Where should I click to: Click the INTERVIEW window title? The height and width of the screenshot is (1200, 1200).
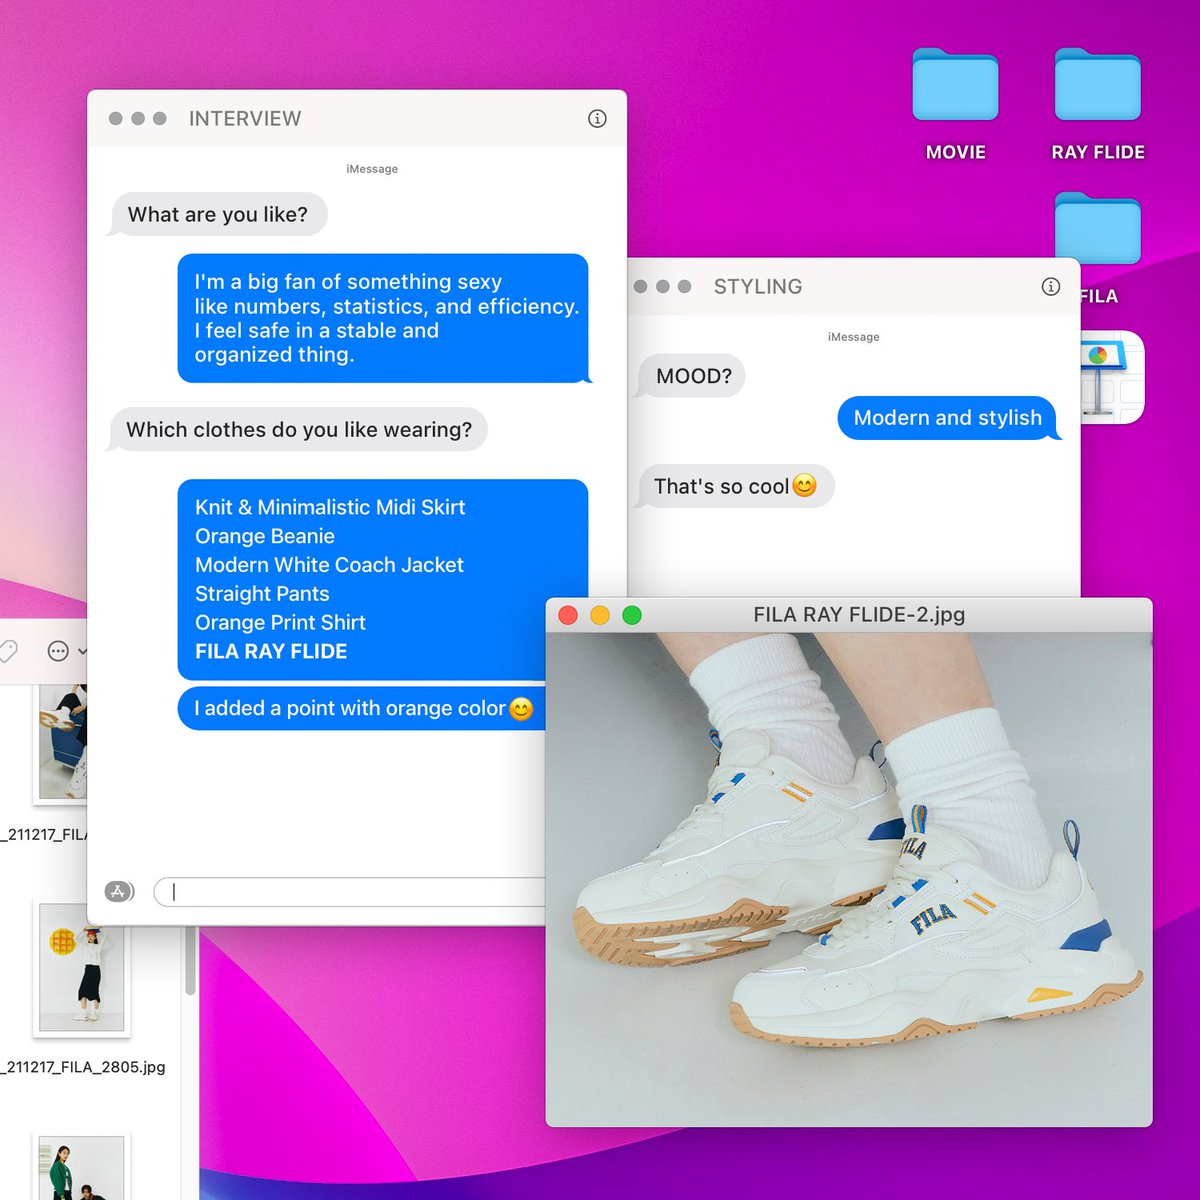[245, 118]
